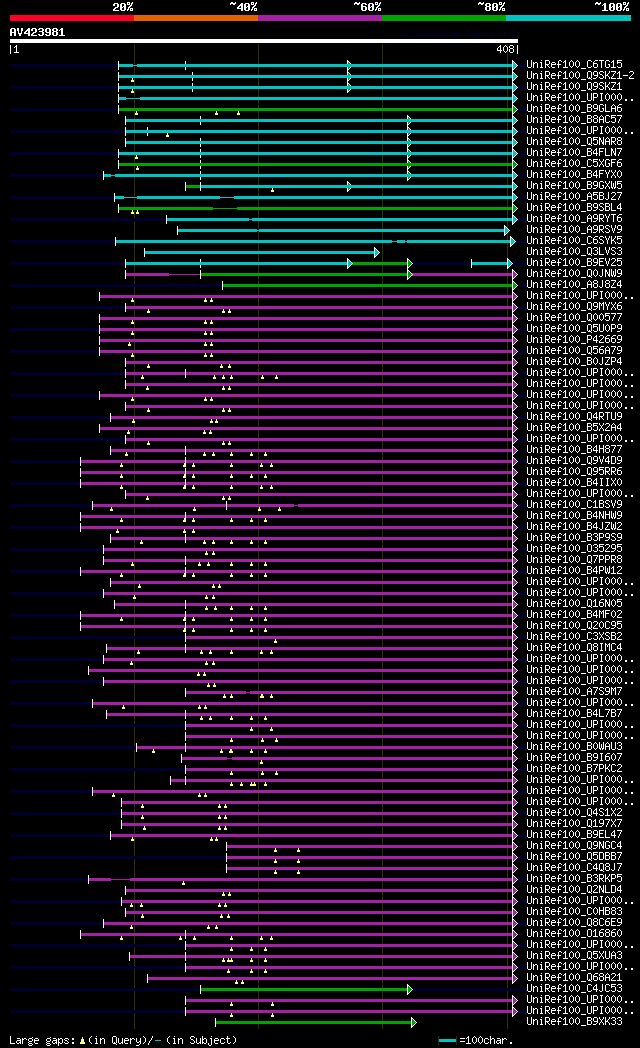Click the UniRef100_B9GXW5 label

click(x=574, y=186)
